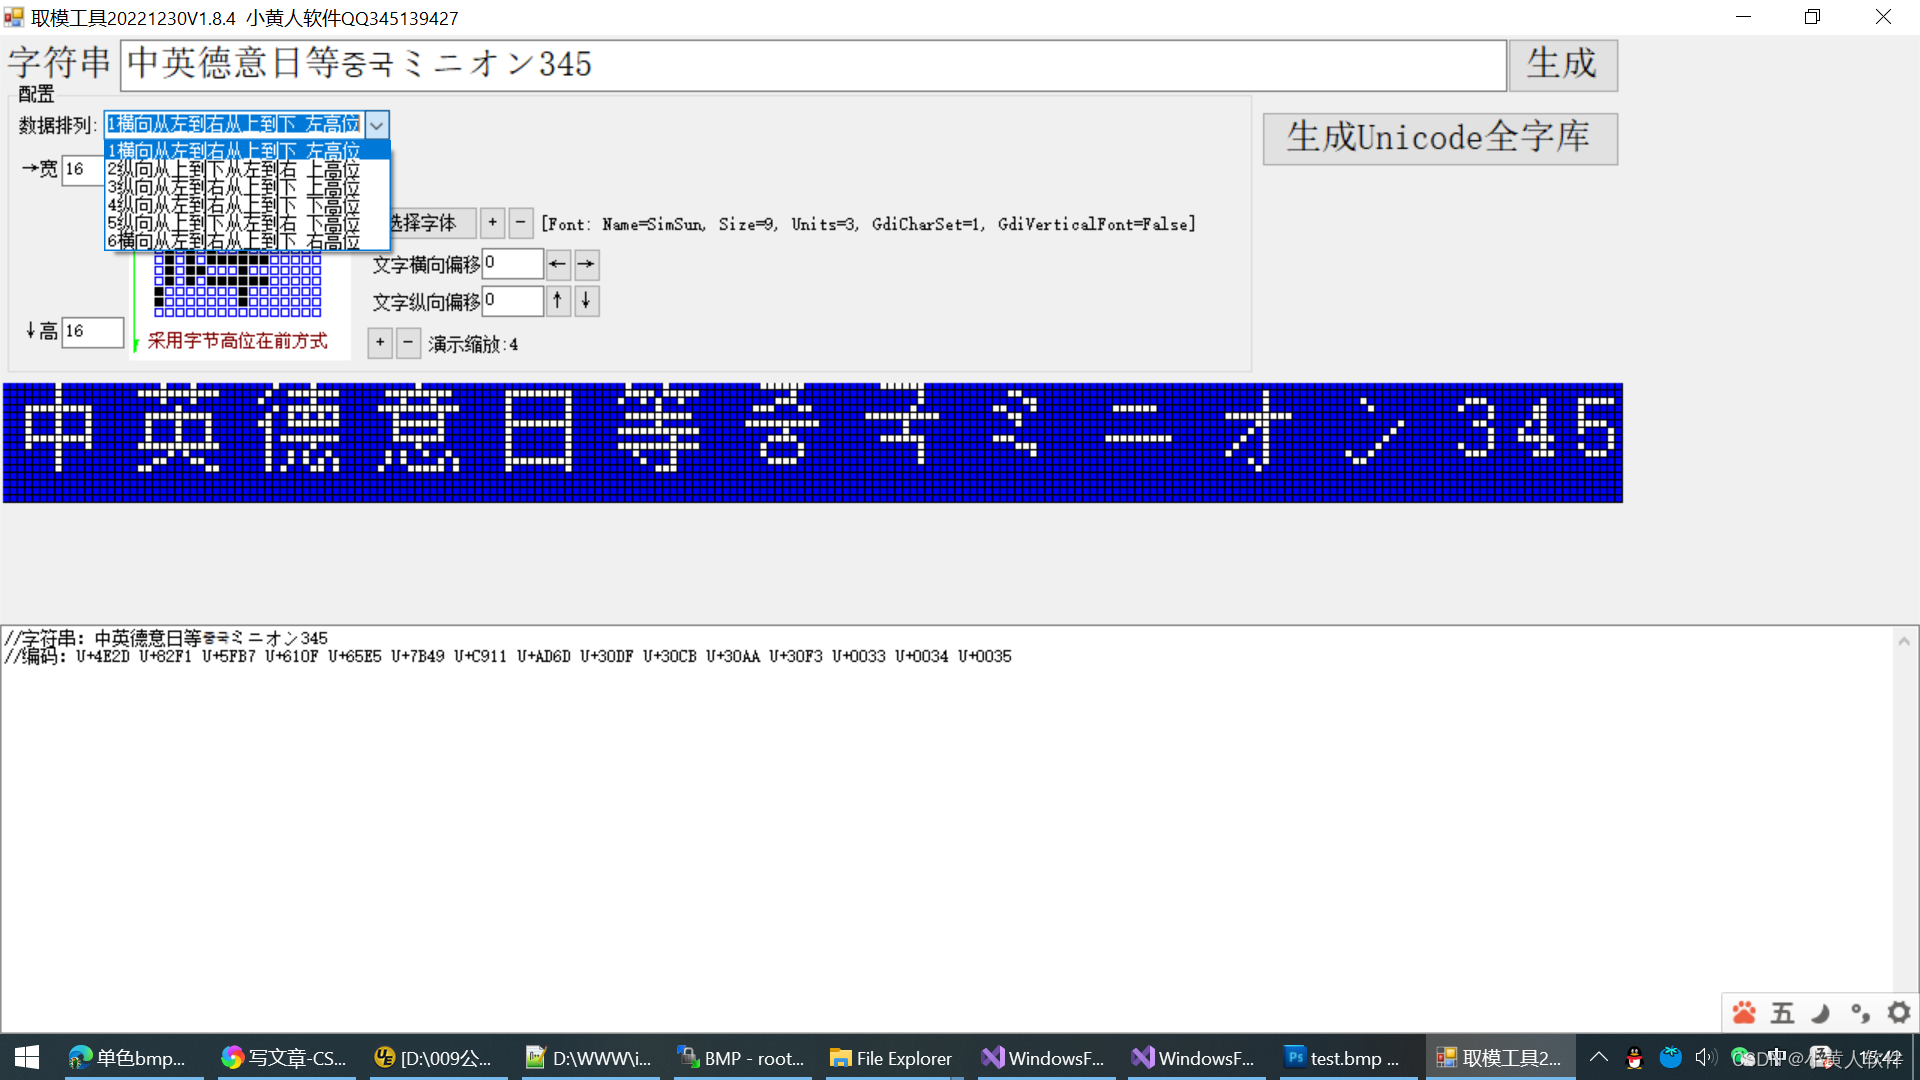Viewport: 1920px width, 1080px height.
Task: Decrease font size with minus next to 选择字体
Action: (521, 223)
